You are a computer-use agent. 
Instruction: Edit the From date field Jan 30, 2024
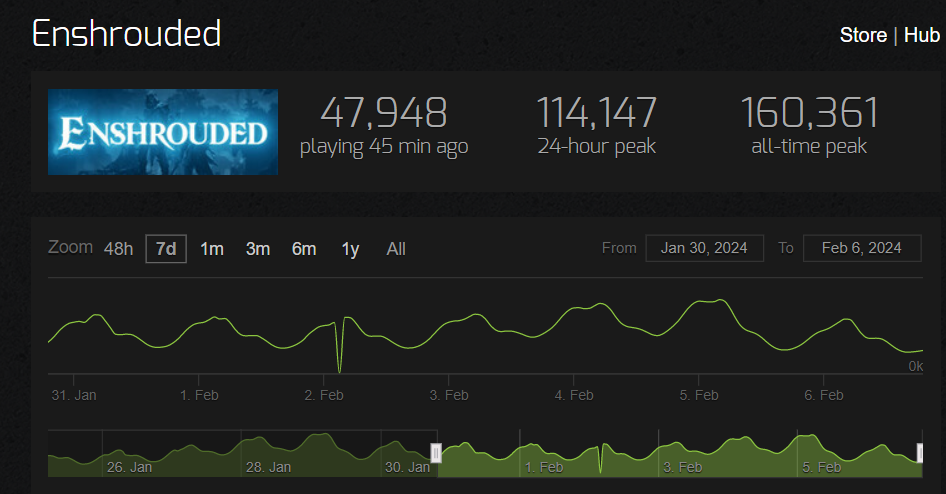704,248
